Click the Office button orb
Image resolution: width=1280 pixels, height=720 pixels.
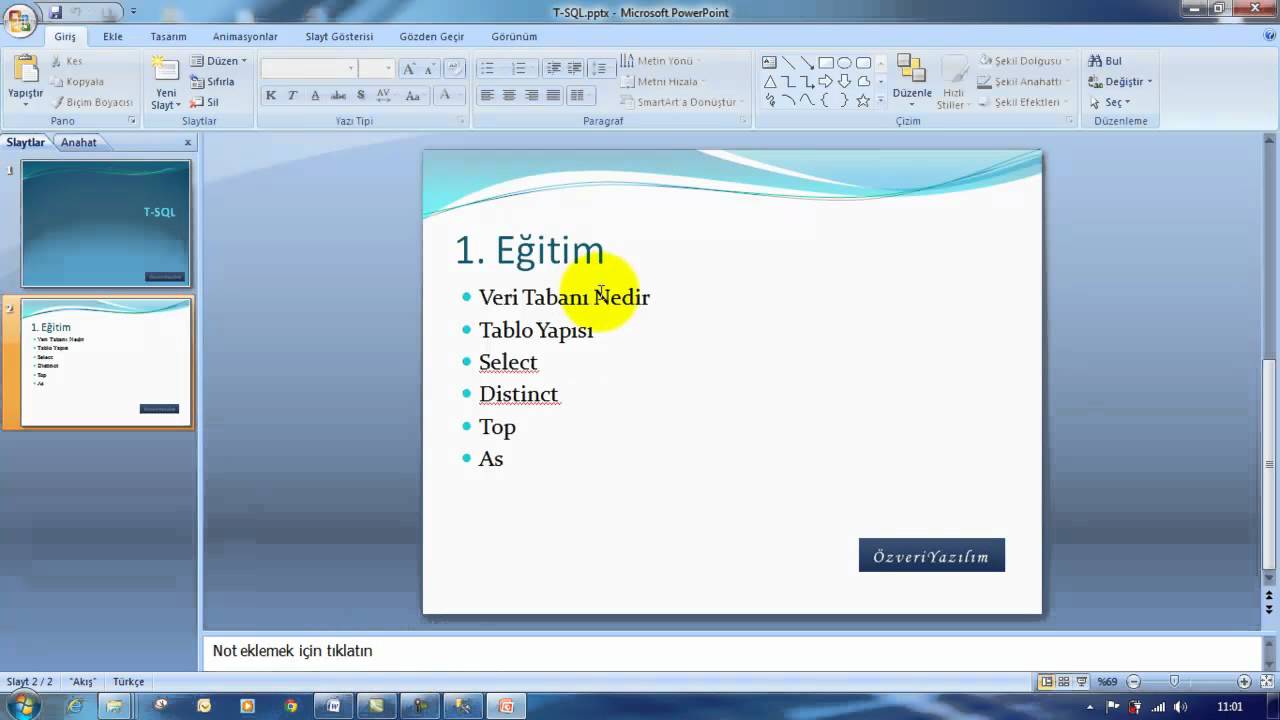[x=19, y=19]
